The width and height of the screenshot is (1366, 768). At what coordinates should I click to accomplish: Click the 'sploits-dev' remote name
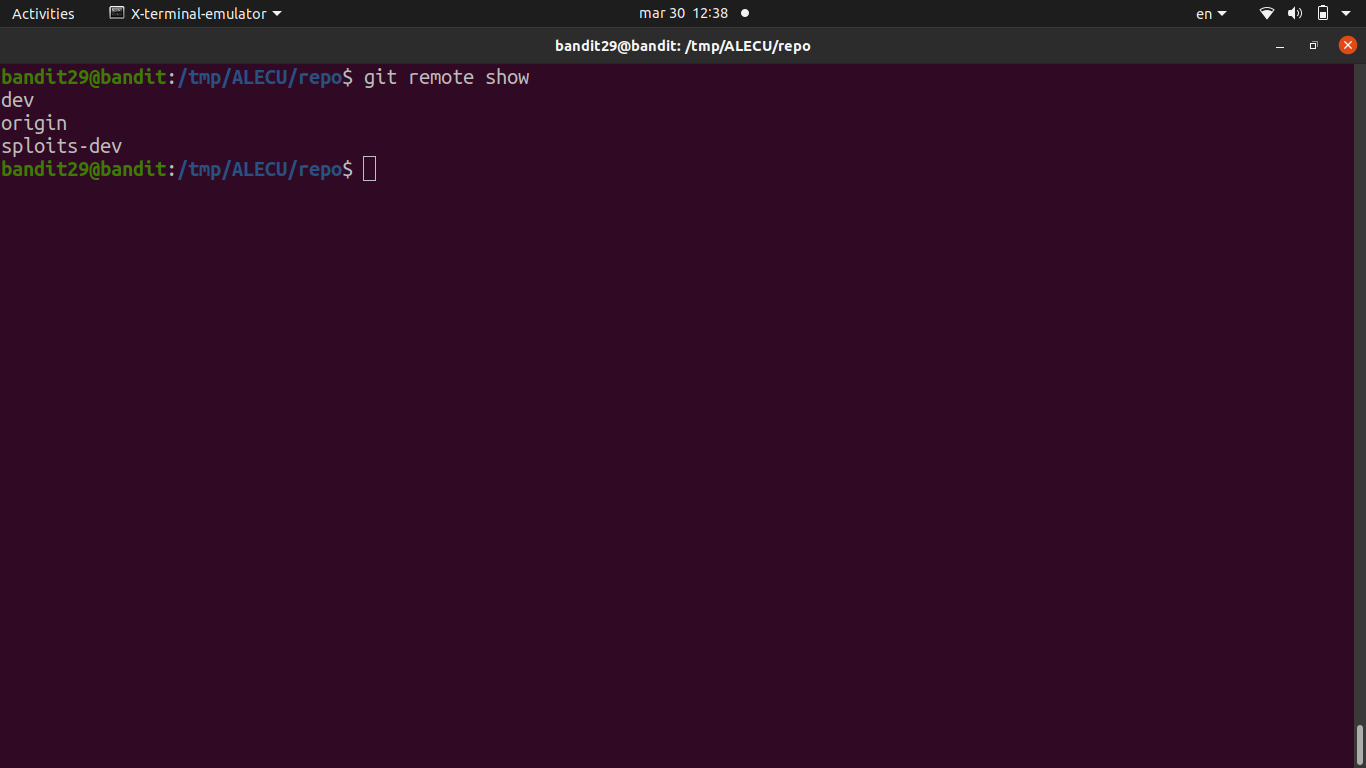[x=61, y=146]
